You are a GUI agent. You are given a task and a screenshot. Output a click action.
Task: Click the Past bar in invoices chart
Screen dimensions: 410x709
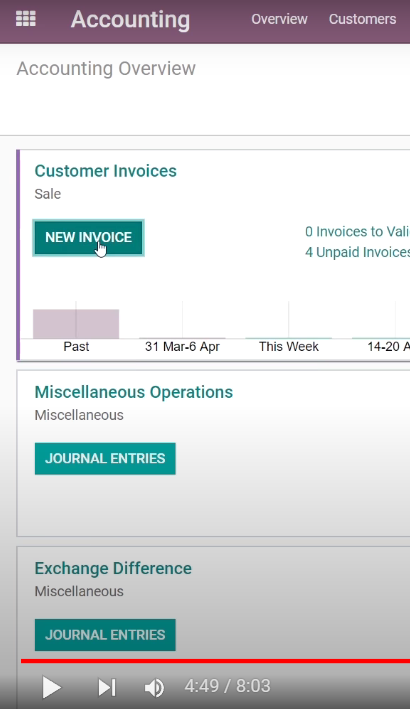(76, 324)
